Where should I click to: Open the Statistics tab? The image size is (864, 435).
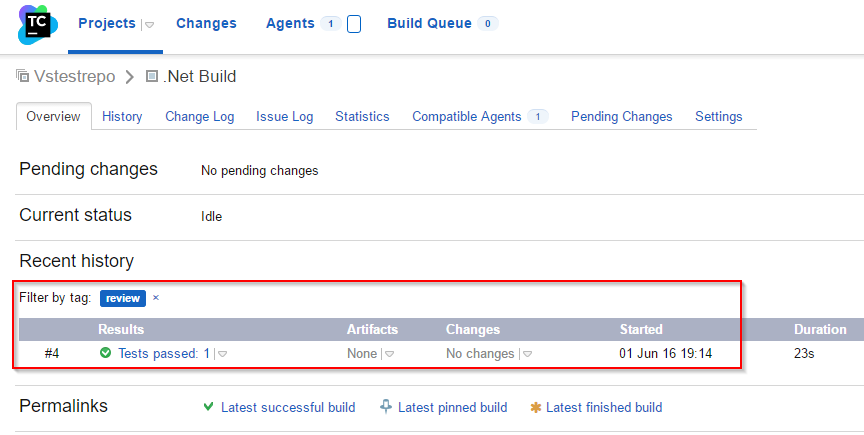(362, 116)
